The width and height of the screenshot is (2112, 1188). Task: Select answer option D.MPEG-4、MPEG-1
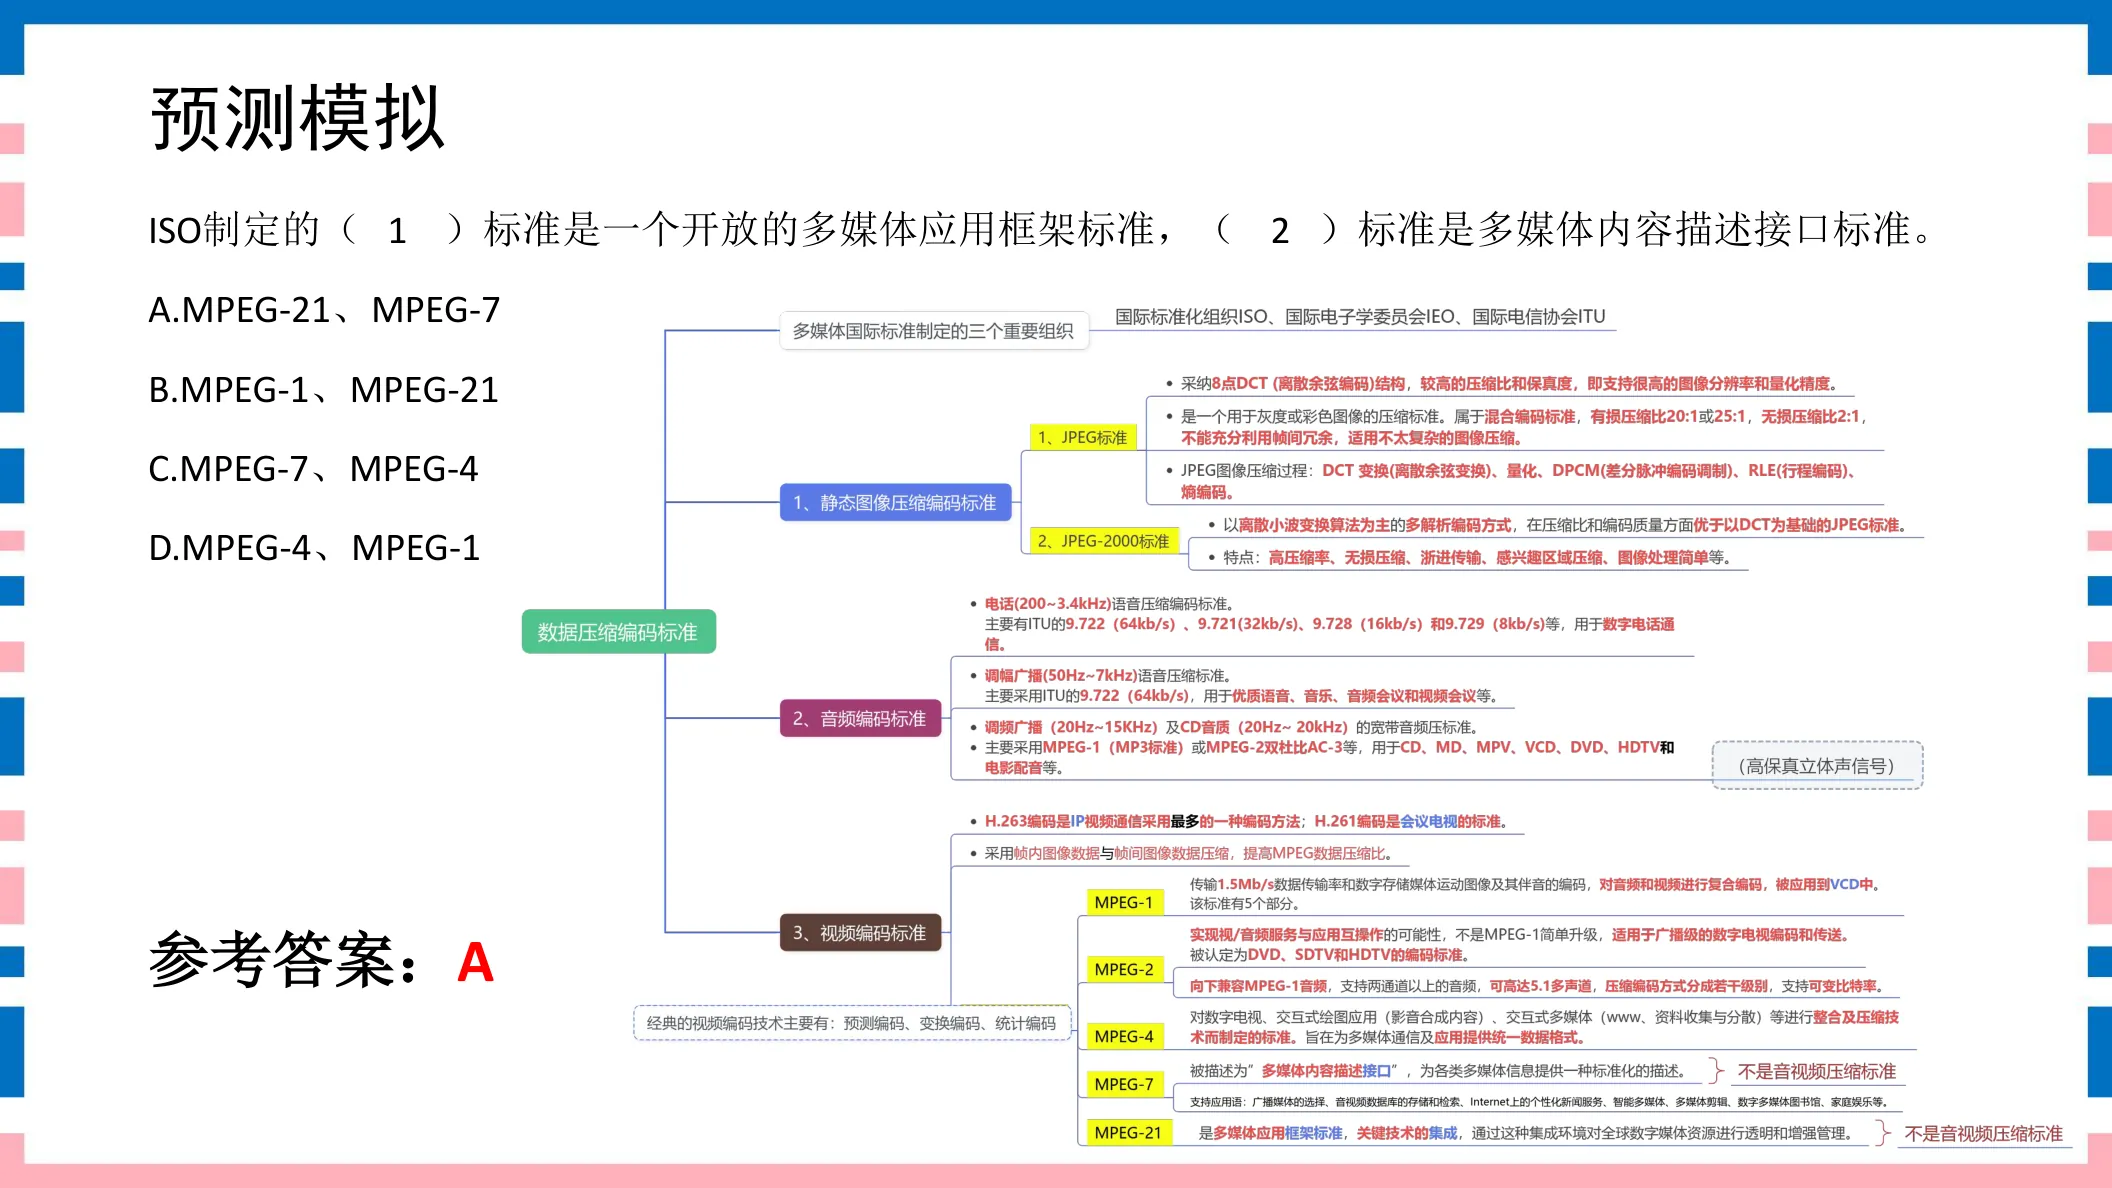(x=314, y=547)
